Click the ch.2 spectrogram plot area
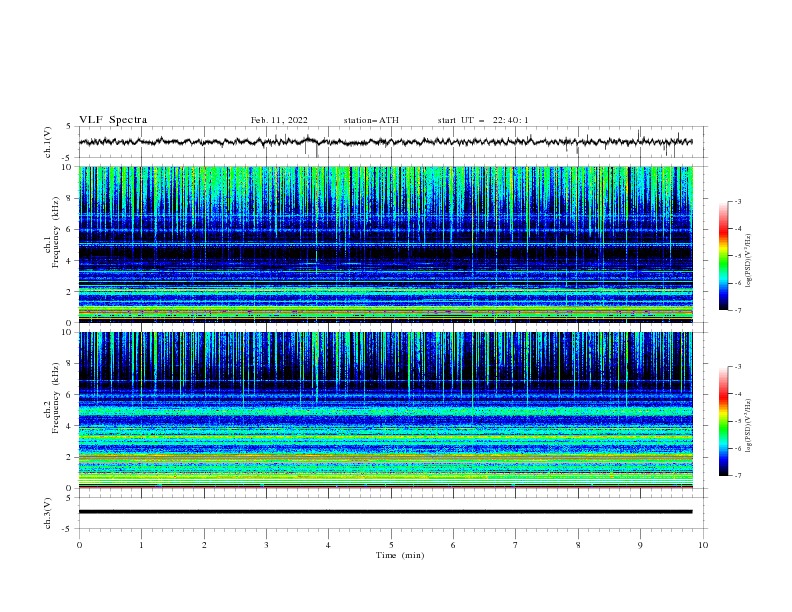This screenshot has width=792, height=612. 386,410
